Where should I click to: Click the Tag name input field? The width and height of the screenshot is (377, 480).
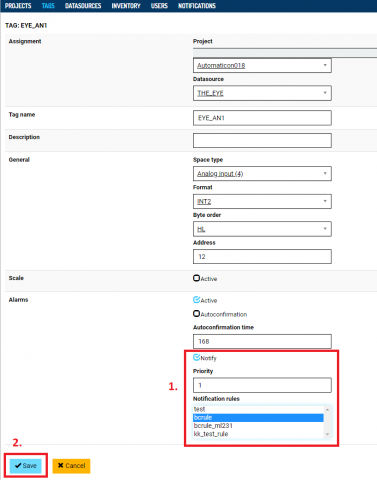[262, 118]
